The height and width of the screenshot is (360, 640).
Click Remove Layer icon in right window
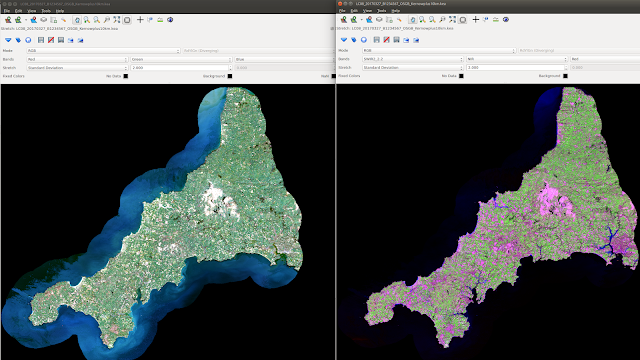(369, 20)
